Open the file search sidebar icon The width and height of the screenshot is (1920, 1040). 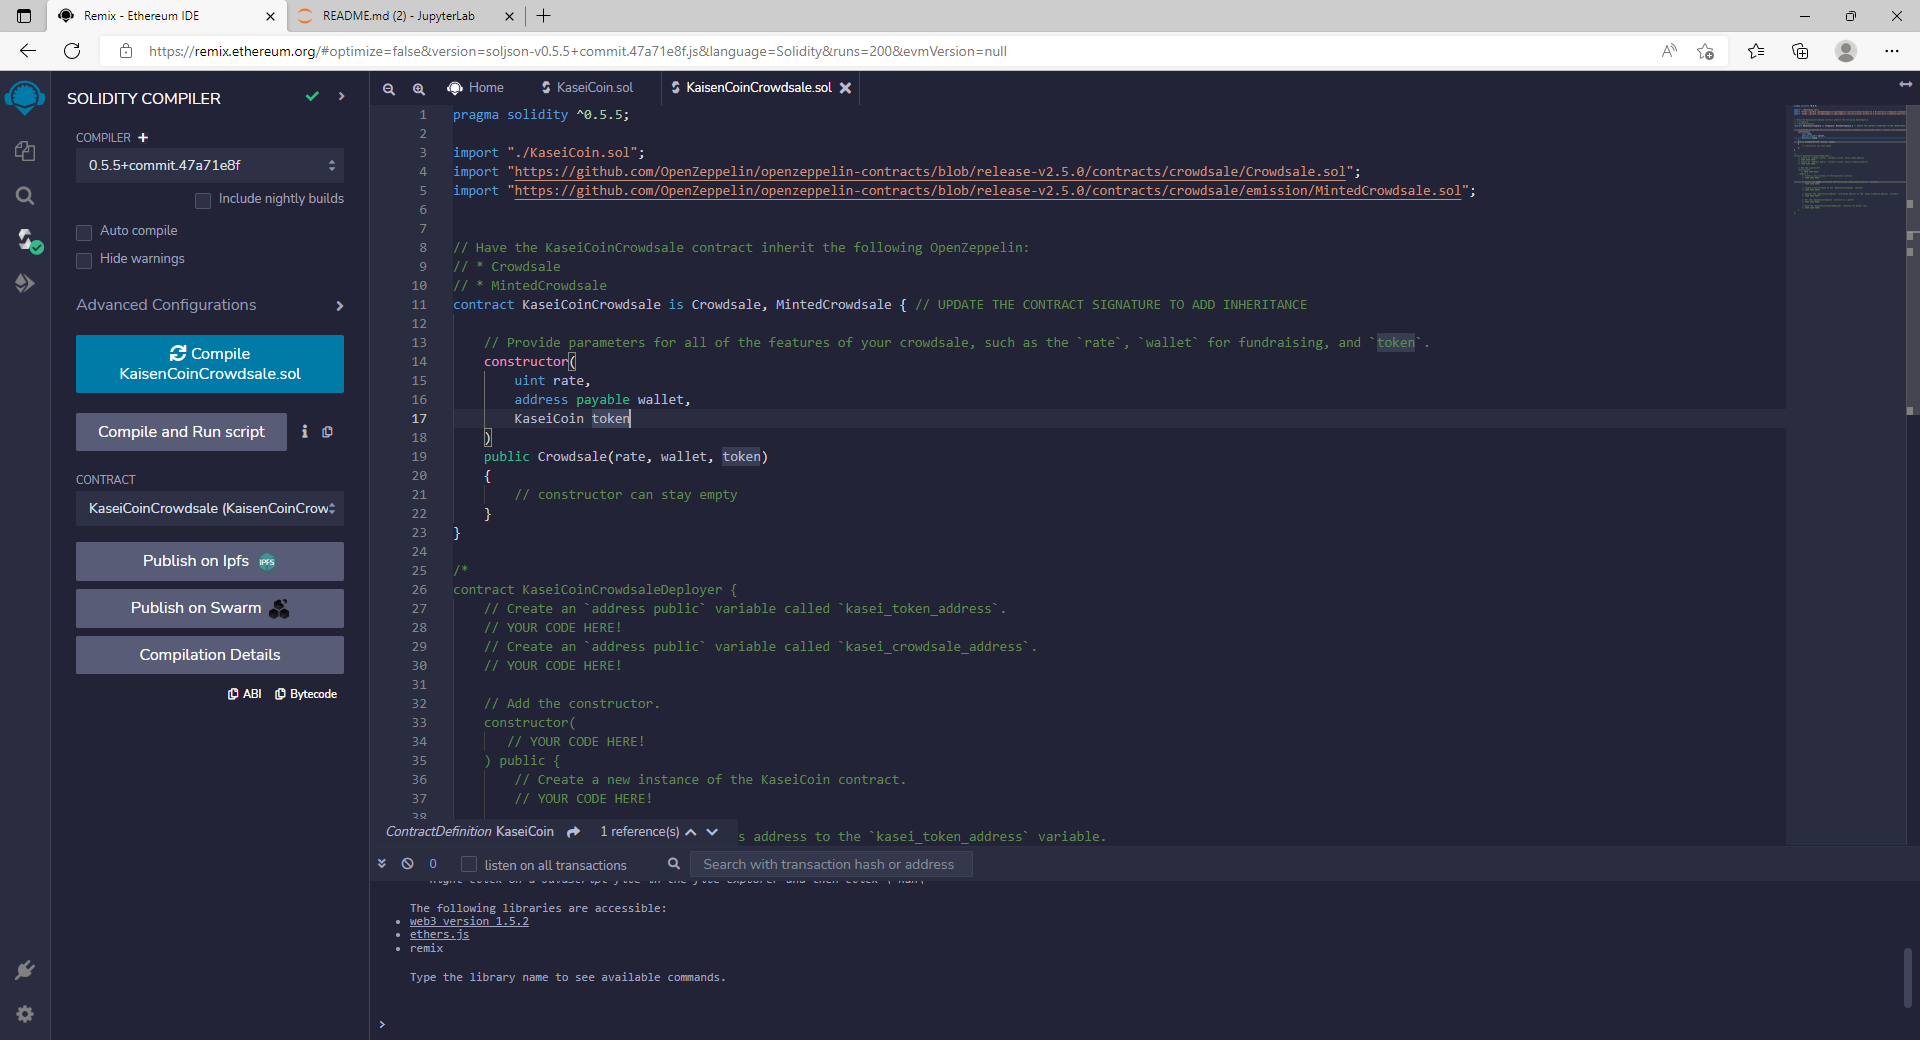pos(25,196)
